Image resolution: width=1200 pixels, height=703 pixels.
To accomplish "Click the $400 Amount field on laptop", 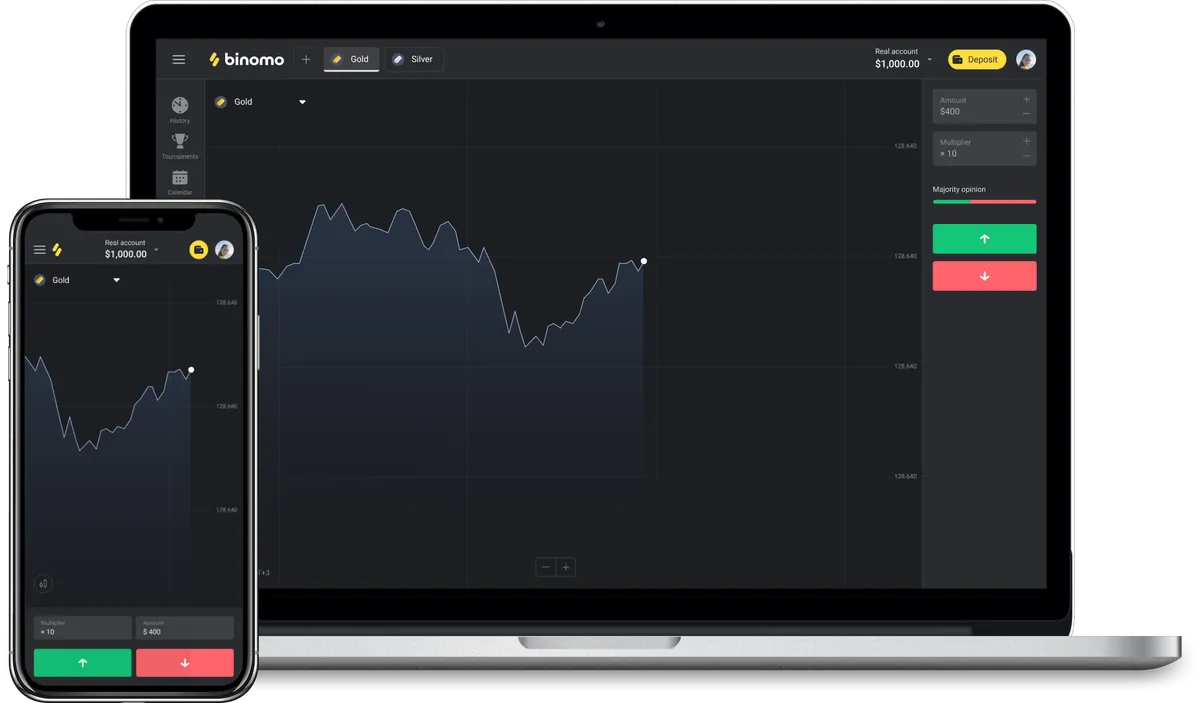I will point(984,106).
